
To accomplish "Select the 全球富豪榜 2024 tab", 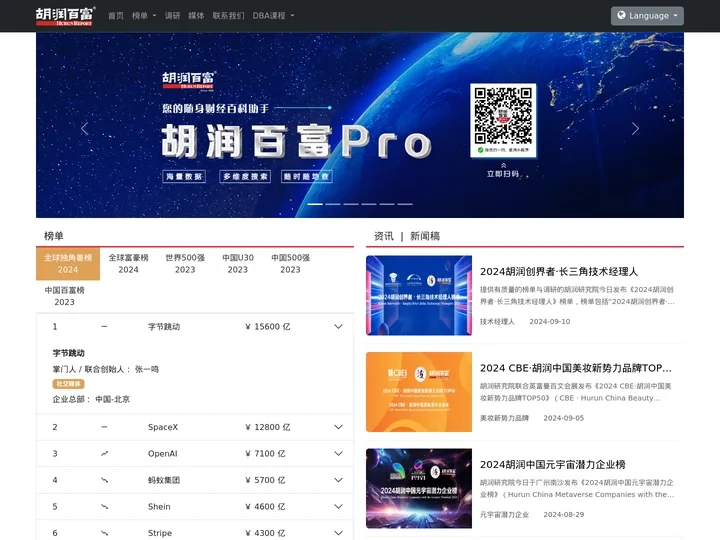I will (x=129, y=264).
